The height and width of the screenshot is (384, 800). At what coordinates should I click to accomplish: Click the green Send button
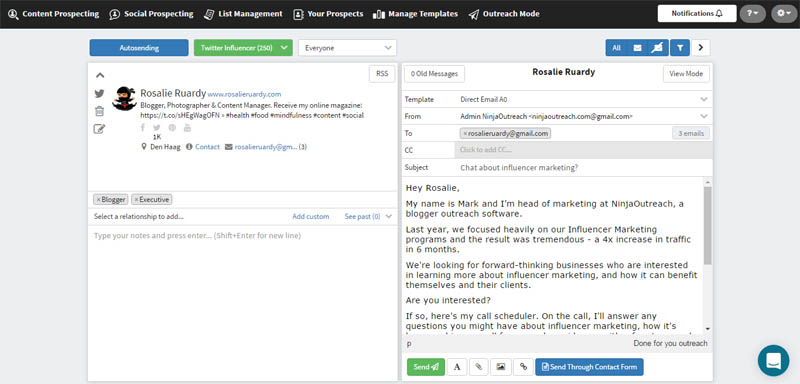coord(426,367)
